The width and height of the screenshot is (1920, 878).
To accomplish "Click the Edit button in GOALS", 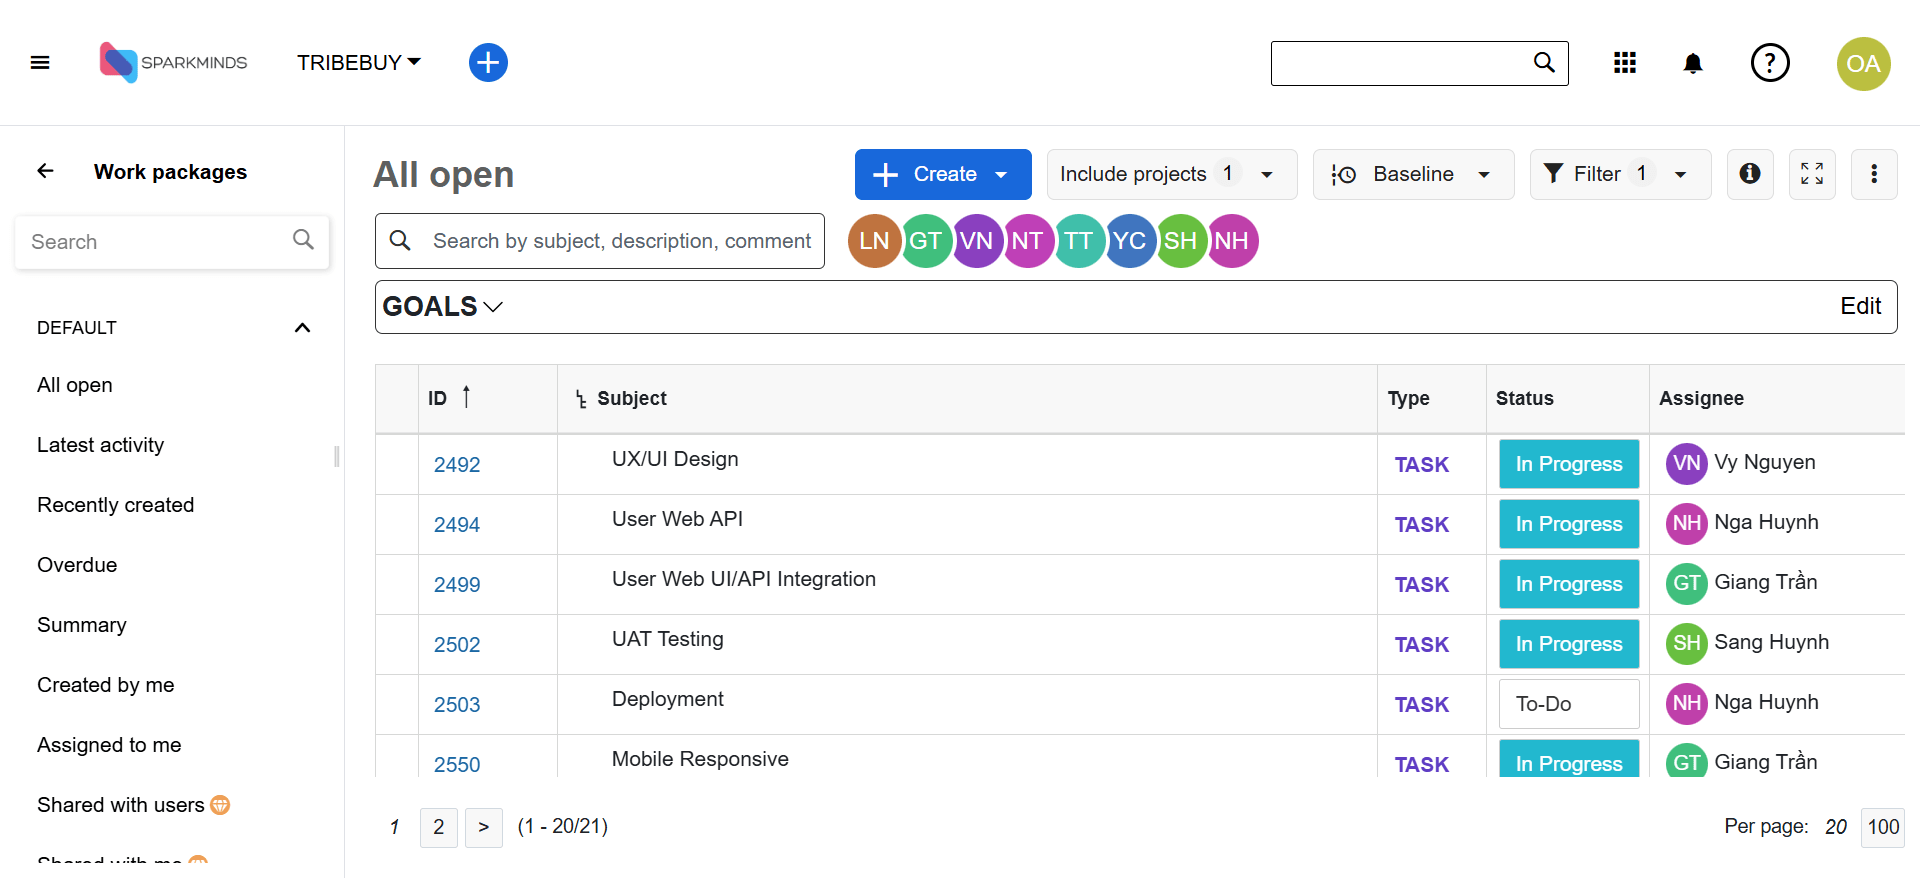I will 1860,306.
